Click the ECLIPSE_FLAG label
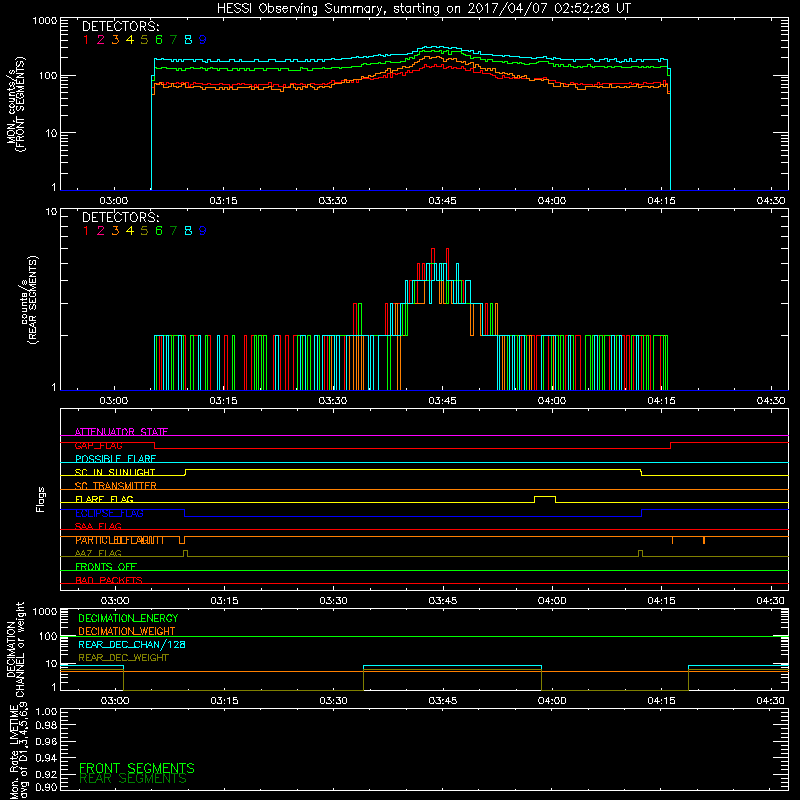 click(x=109, y=513)
